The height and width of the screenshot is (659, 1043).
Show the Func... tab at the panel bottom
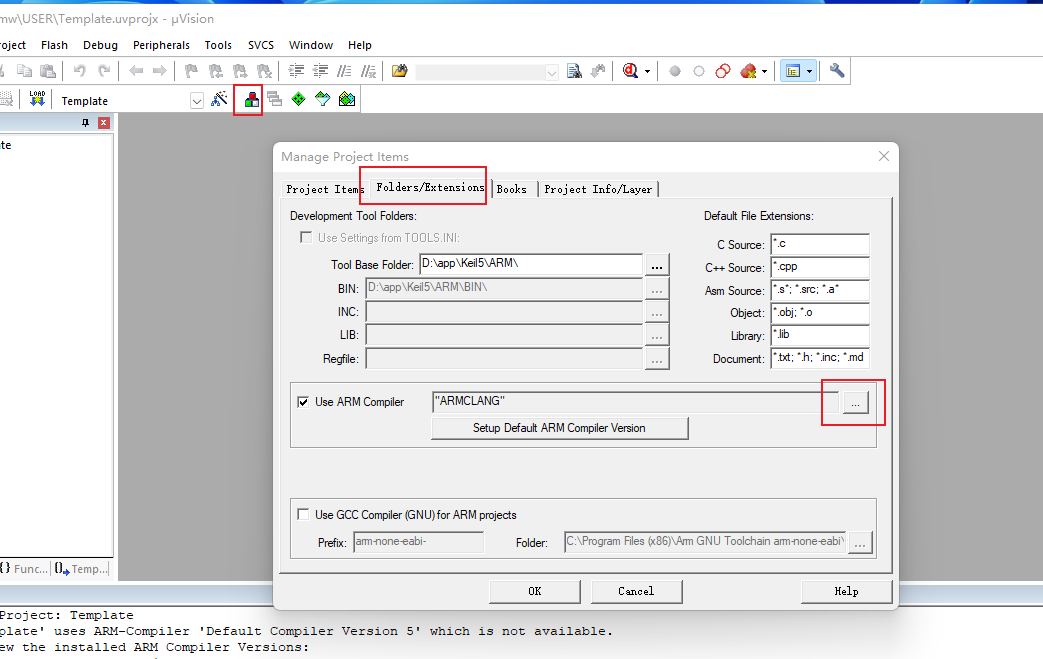pos(25,569)
